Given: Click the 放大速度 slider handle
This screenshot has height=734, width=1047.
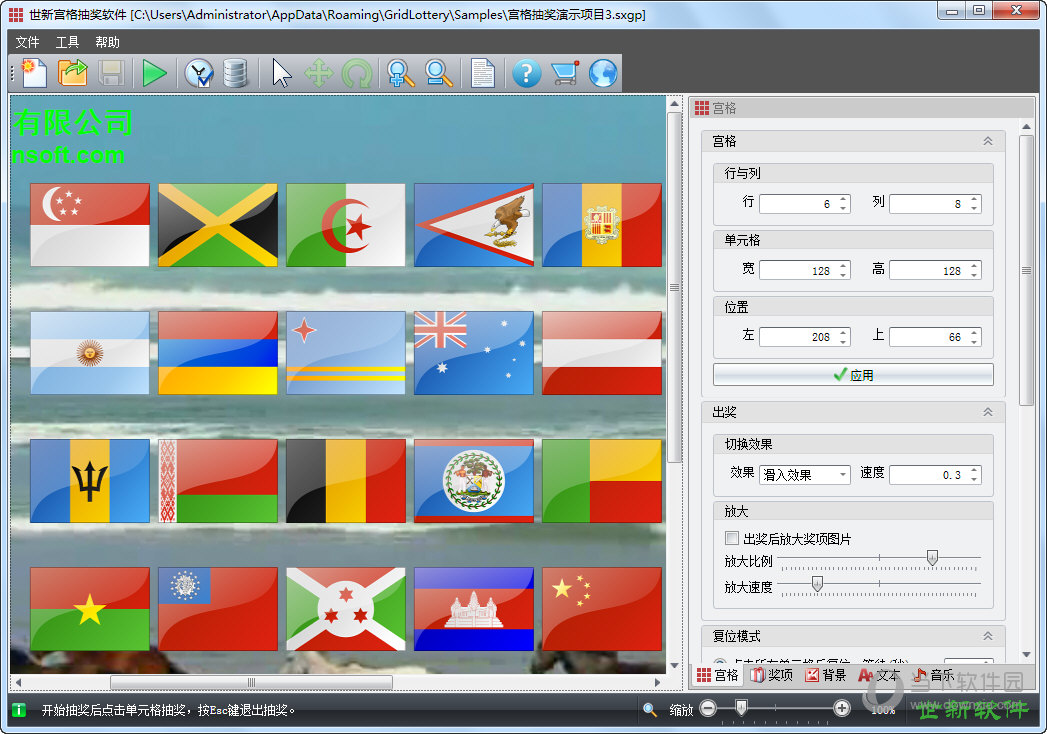Looking at the screenshot, I should click(x=817, y=584).
